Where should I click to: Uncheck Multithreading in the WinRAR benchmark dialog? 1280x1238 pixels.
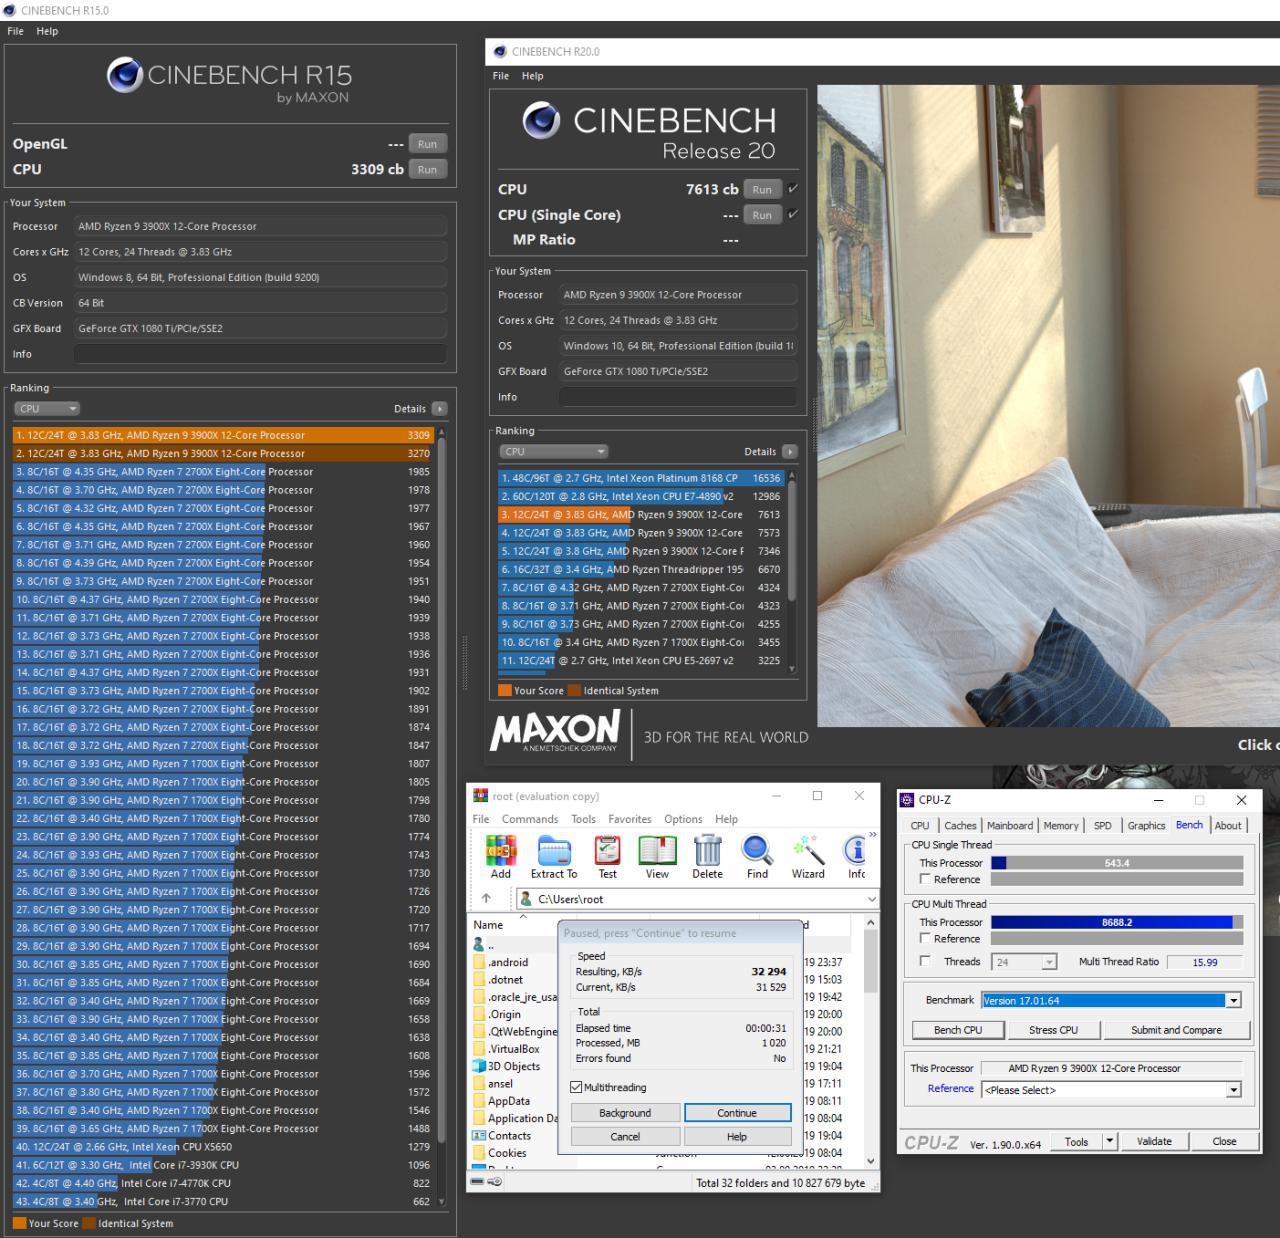tap(576, 1087)
